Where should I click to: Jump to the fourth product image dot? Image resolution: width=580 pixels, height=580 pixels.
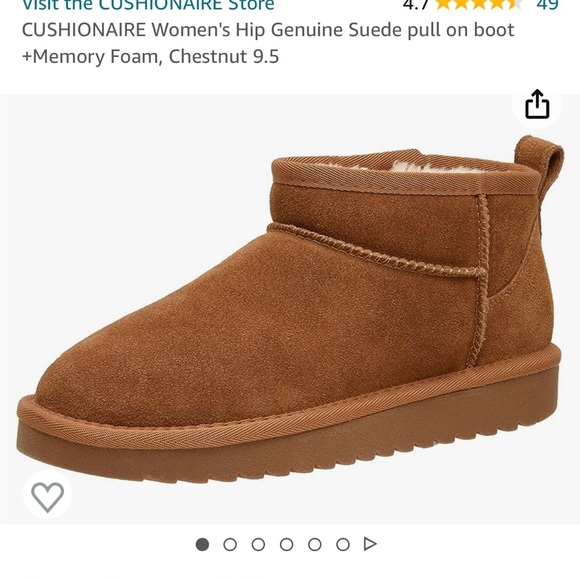point(287,544)
